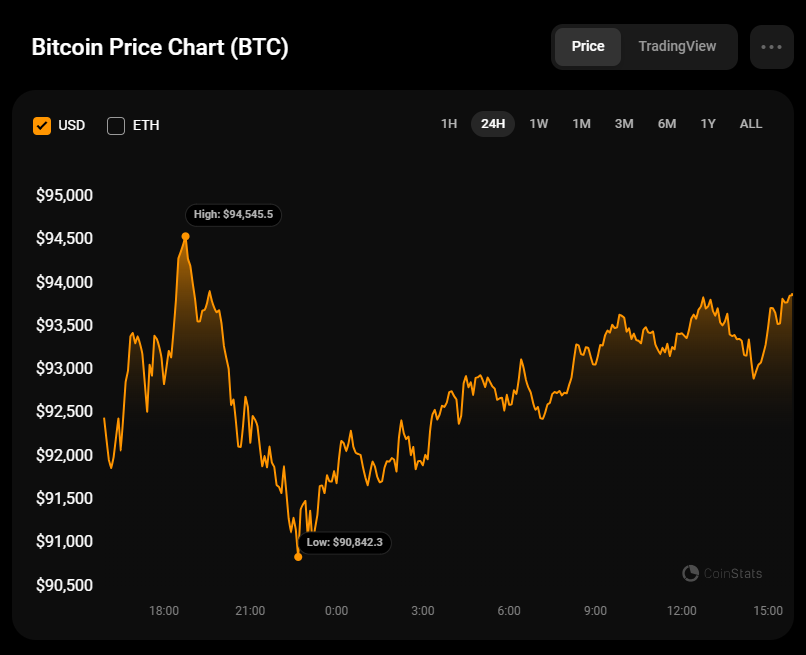Click the Low: $90,842.3 label
Image resolution: width=806 pixels, height=655 pixels.
[x=344, y=542]
